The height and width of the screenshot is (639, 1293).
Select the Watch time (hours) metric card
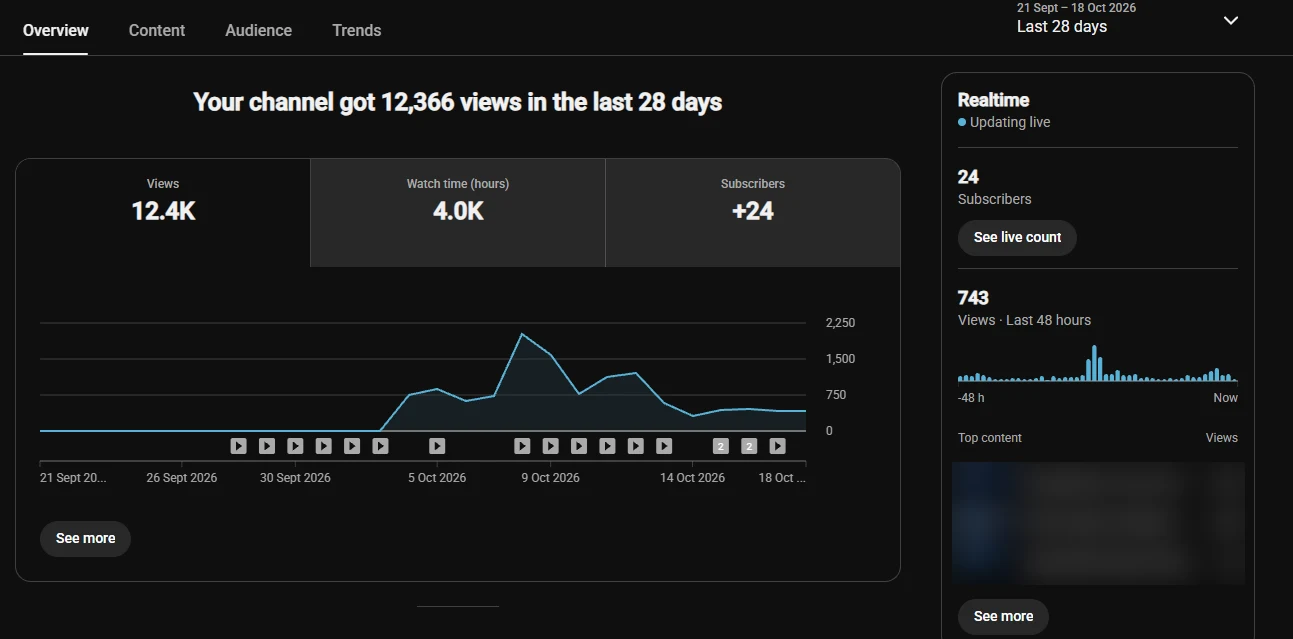458,213
